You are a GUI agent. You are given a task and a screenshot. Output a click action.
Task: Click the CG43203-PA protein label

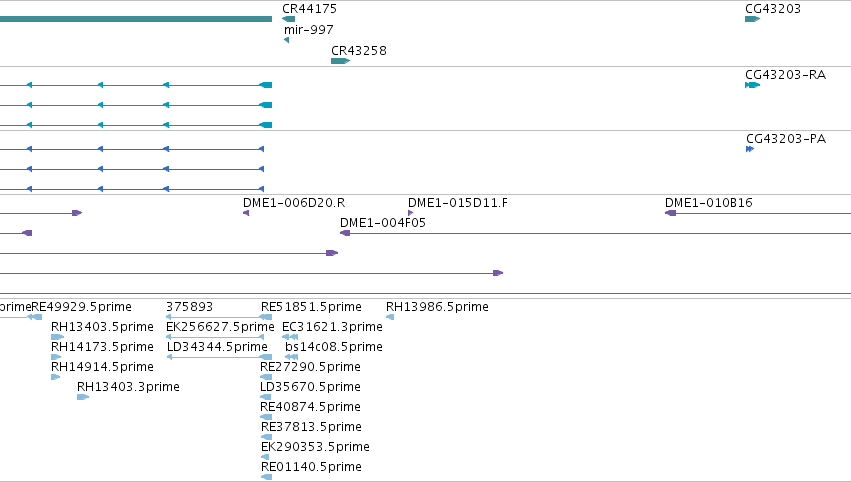(786, 138)
